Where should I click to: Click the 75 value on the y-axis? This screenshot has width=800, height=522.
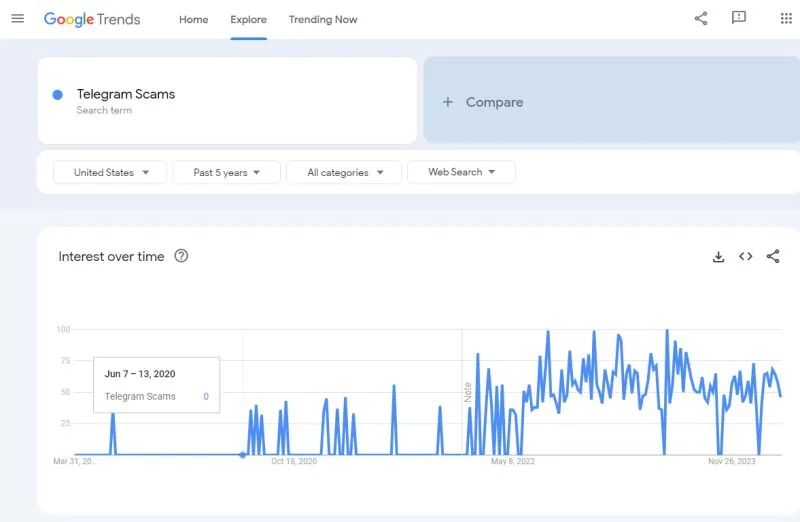click(x=65, y=361)
